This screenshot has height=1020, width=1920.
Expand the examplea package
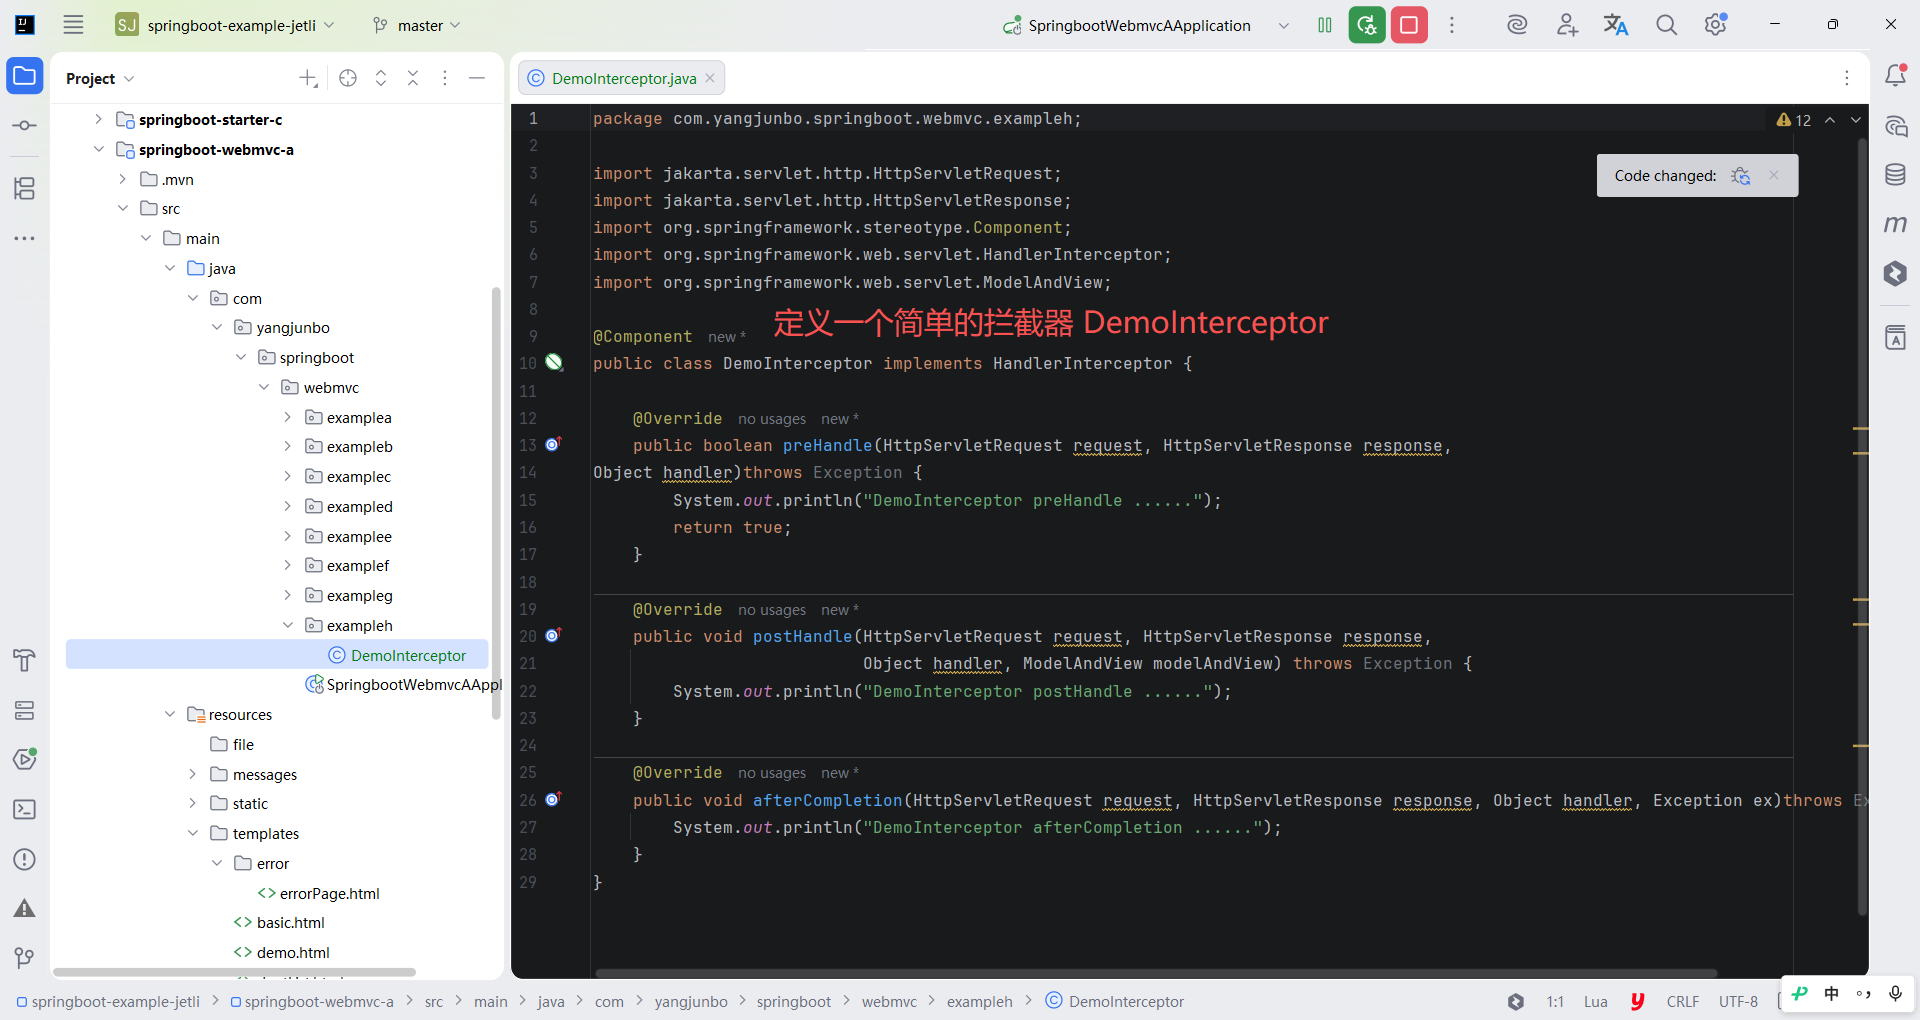[x=288, y=417]
